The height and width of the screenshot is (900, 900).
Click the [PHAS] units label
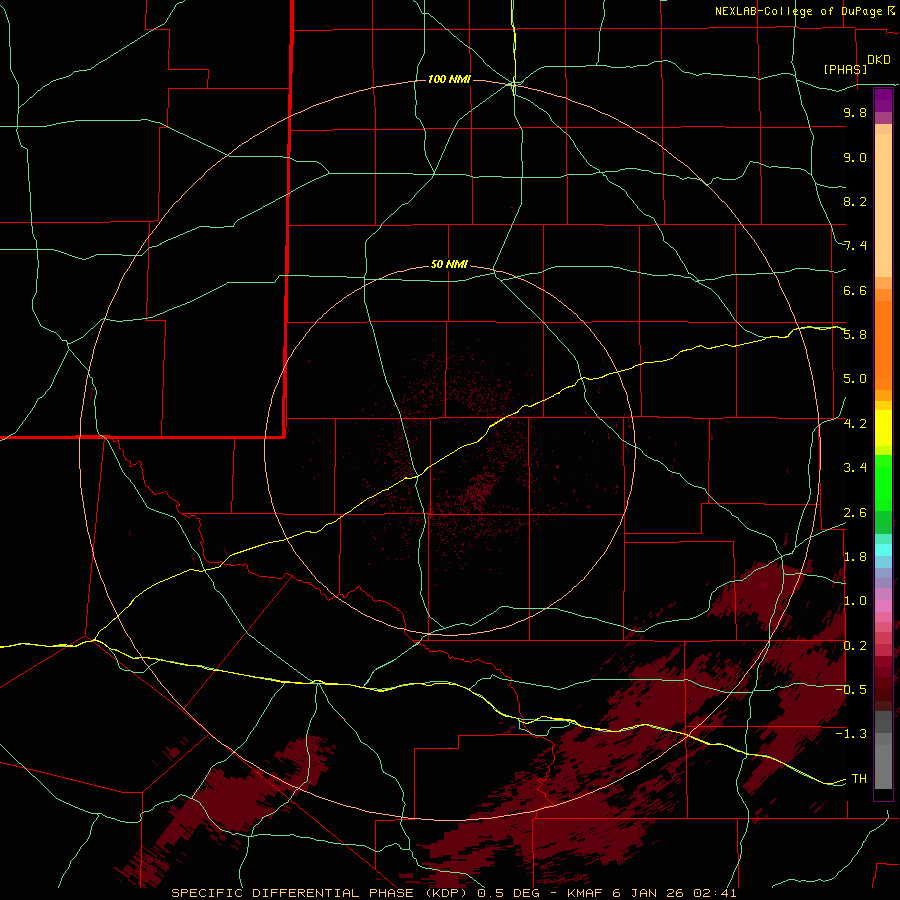click(845, 69)
